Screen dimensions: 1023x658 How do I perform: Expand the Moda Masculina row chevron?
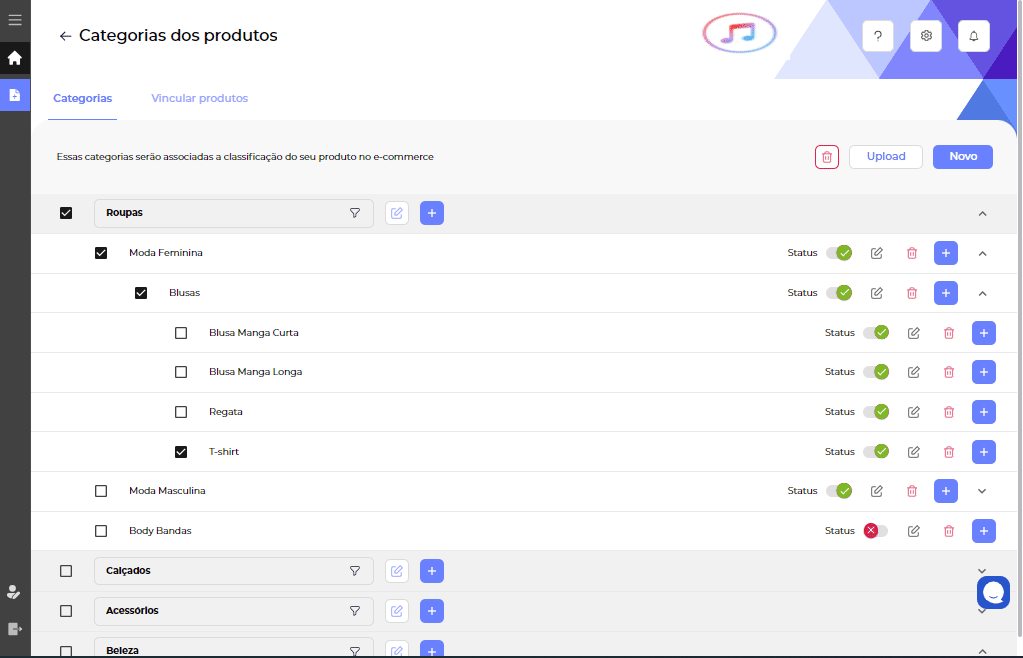(x=982, y=491)
